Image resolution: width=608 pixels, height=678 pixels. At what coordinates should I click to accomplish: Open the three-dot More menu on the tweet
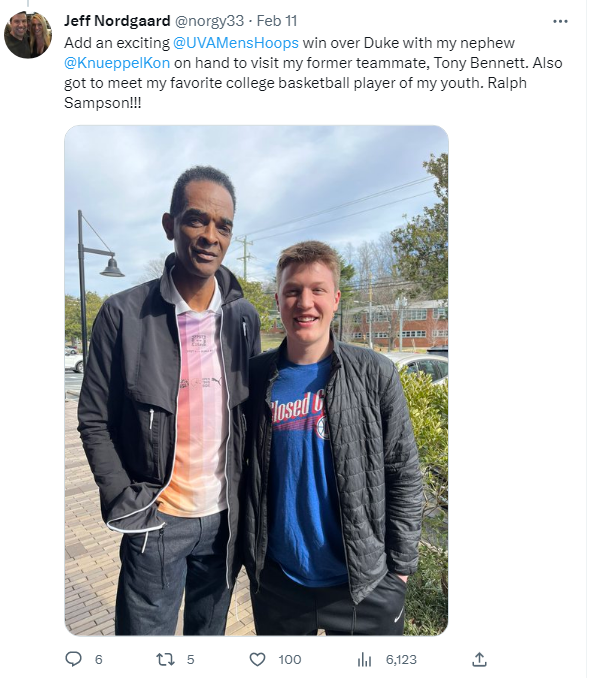point(560,21)
